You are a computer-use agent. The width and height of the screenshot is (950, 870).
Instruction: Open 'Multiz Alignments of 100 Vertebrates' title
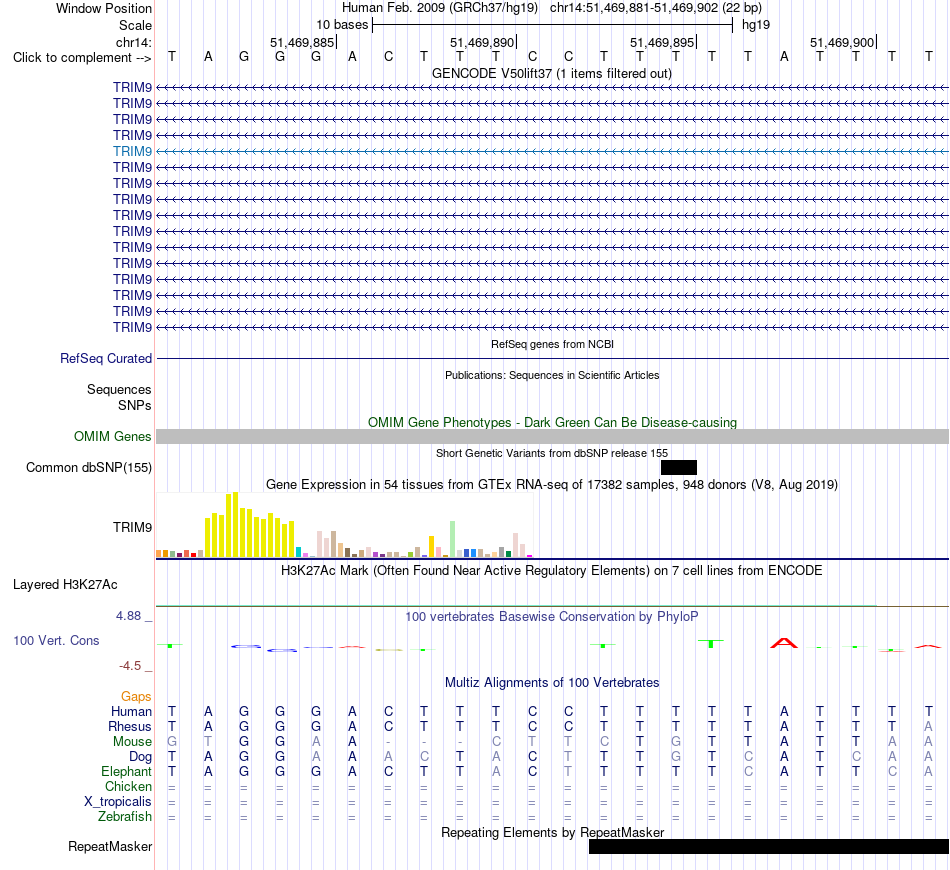pyautogui.click(x=552, y=683)
